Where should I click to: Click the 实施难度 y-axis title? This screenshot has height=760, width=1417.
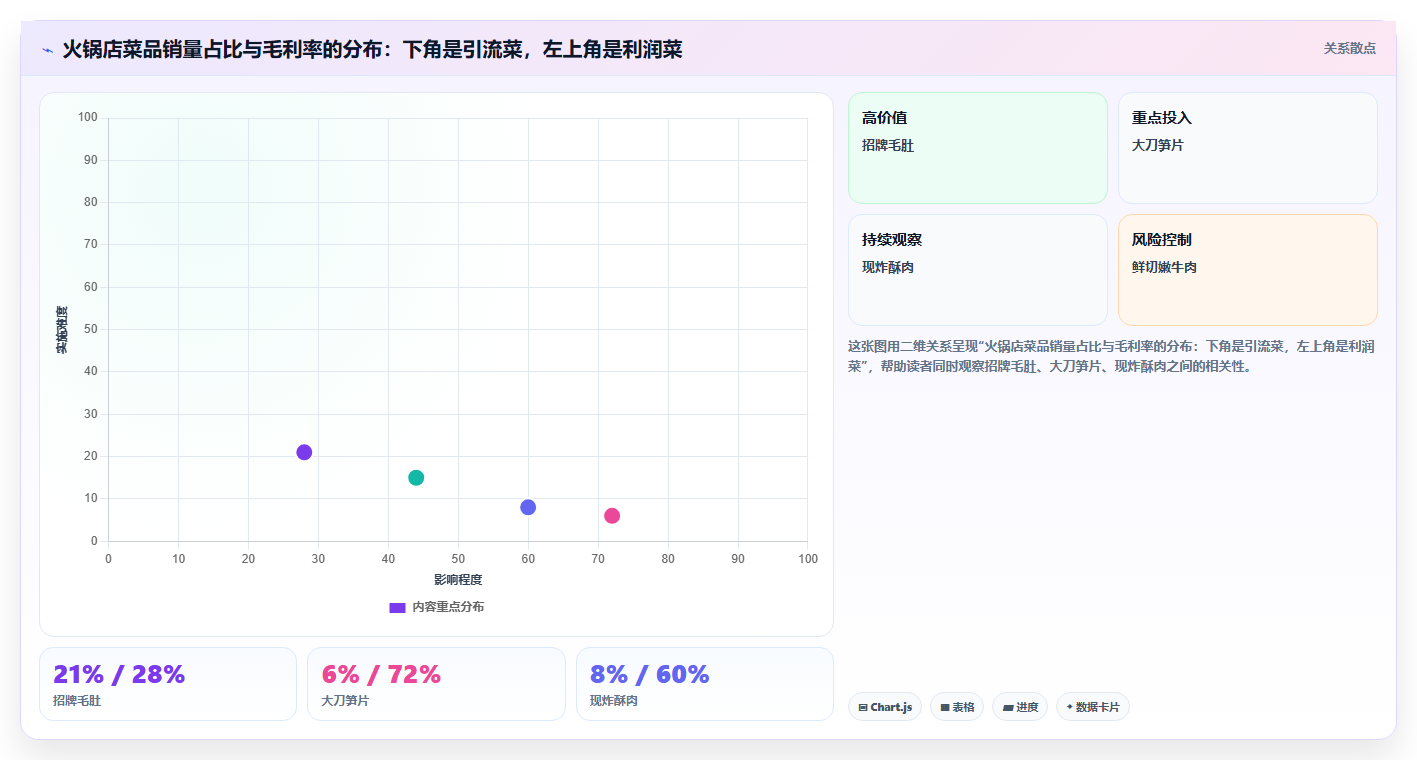click(x=62, y=330)
